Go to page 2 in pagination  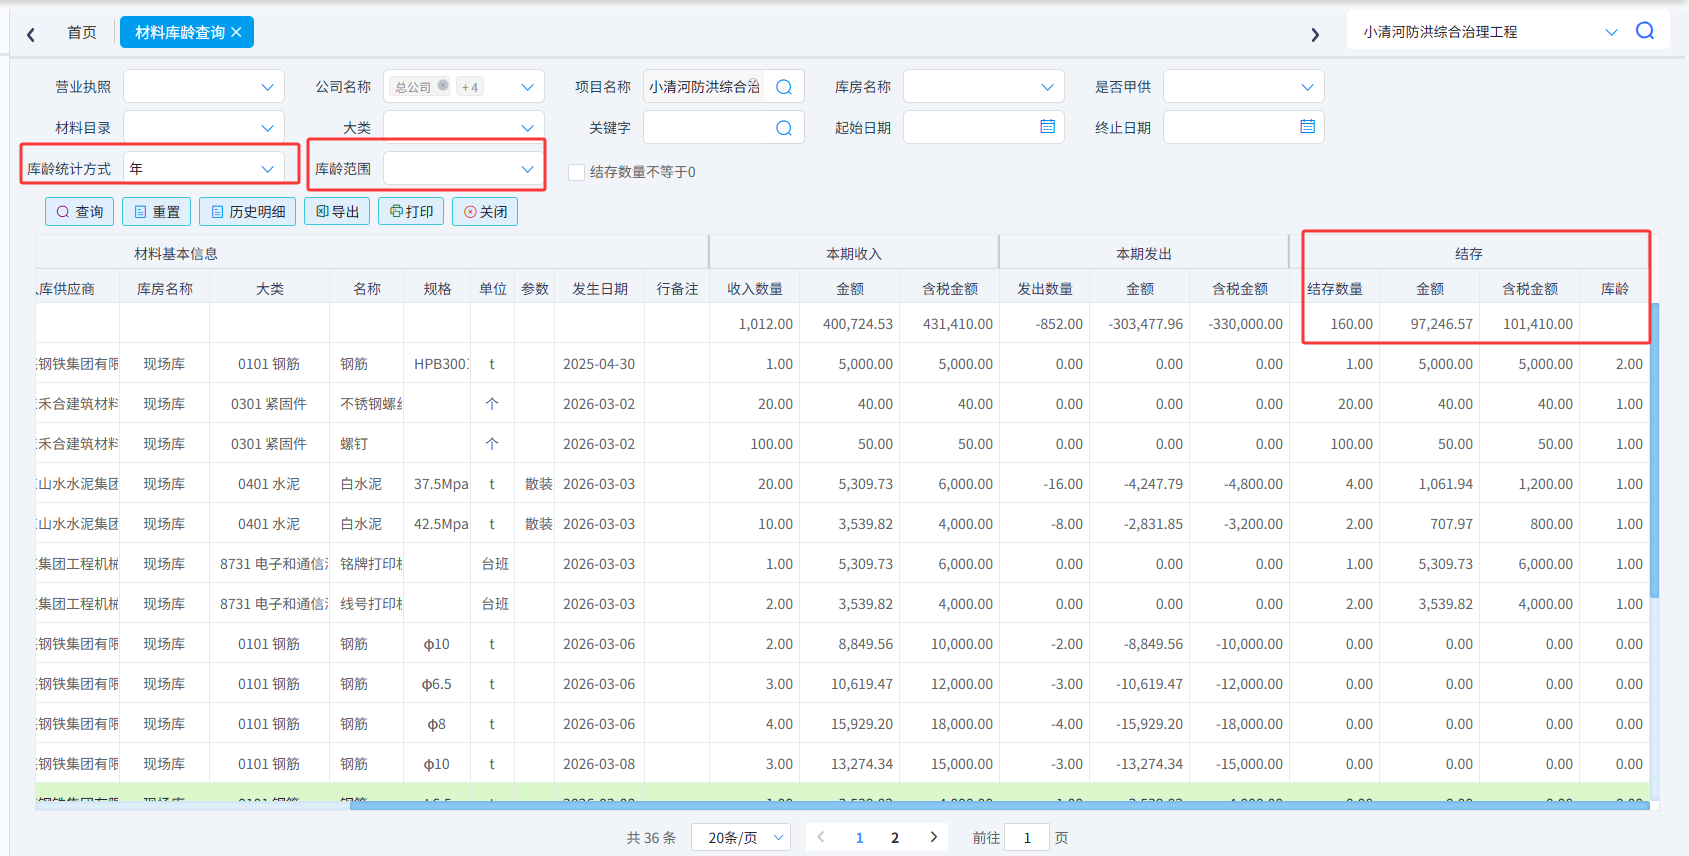coord(895,838)
